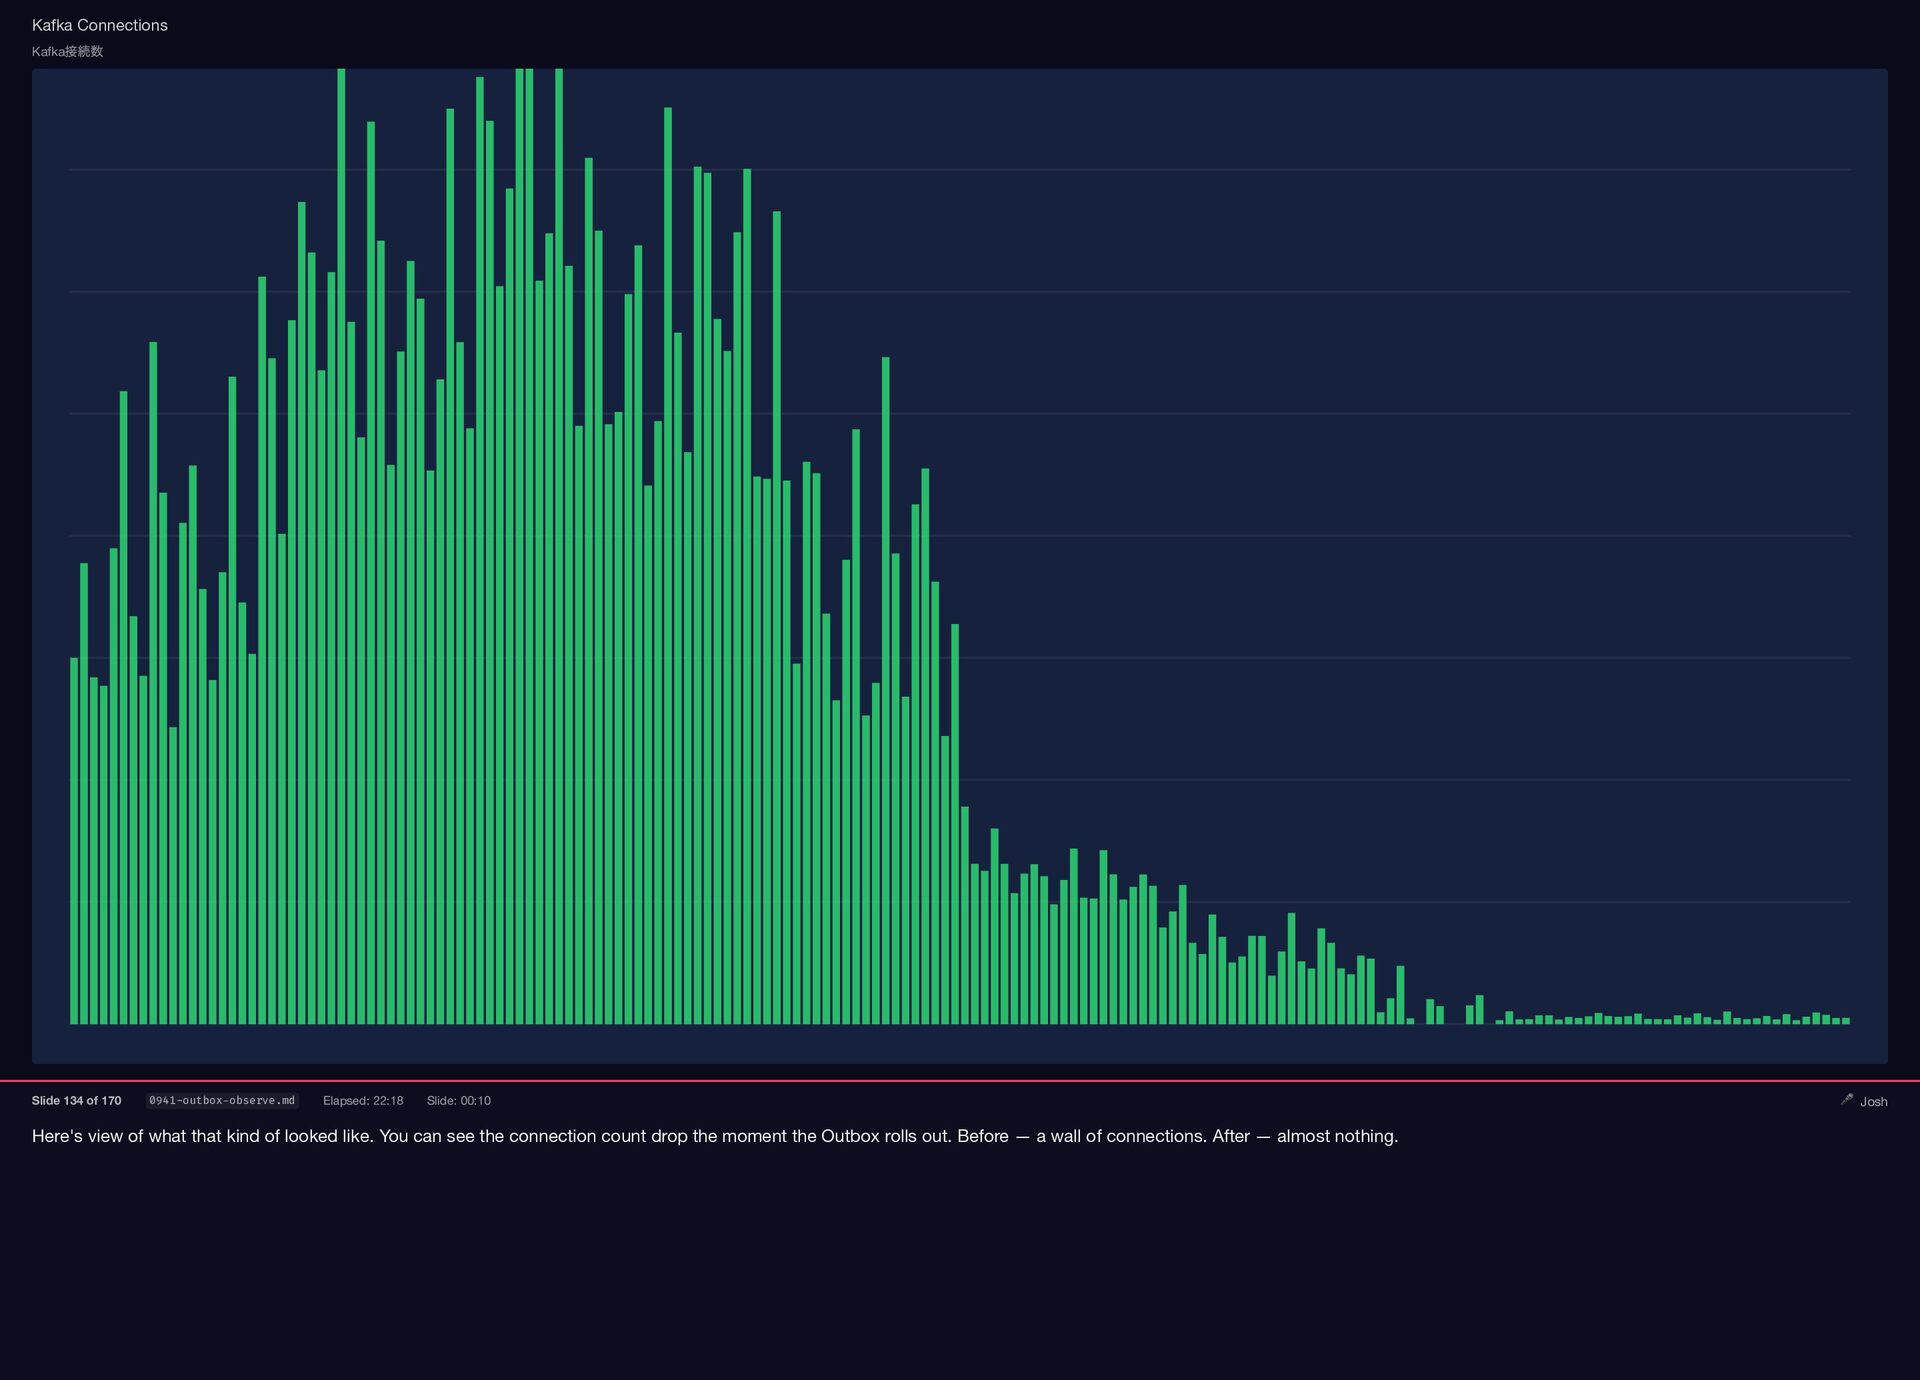Screen dimensions: 1920x1380
Task: Click the Slide 00:10 timer
Action: 458,1100
